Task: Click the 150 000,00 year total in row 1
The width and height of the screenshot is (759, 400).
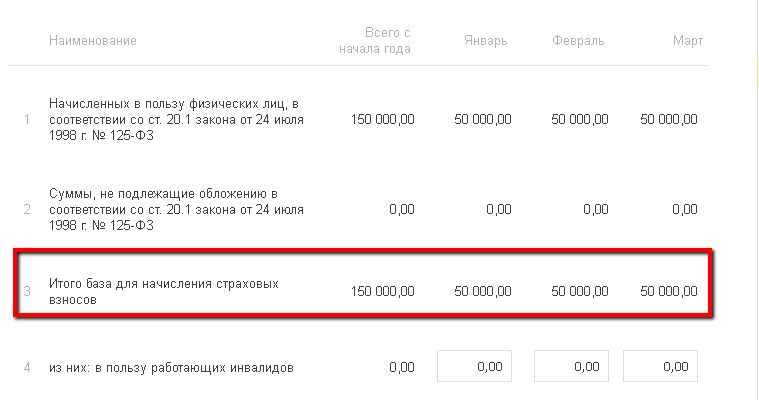Action: 382,119
